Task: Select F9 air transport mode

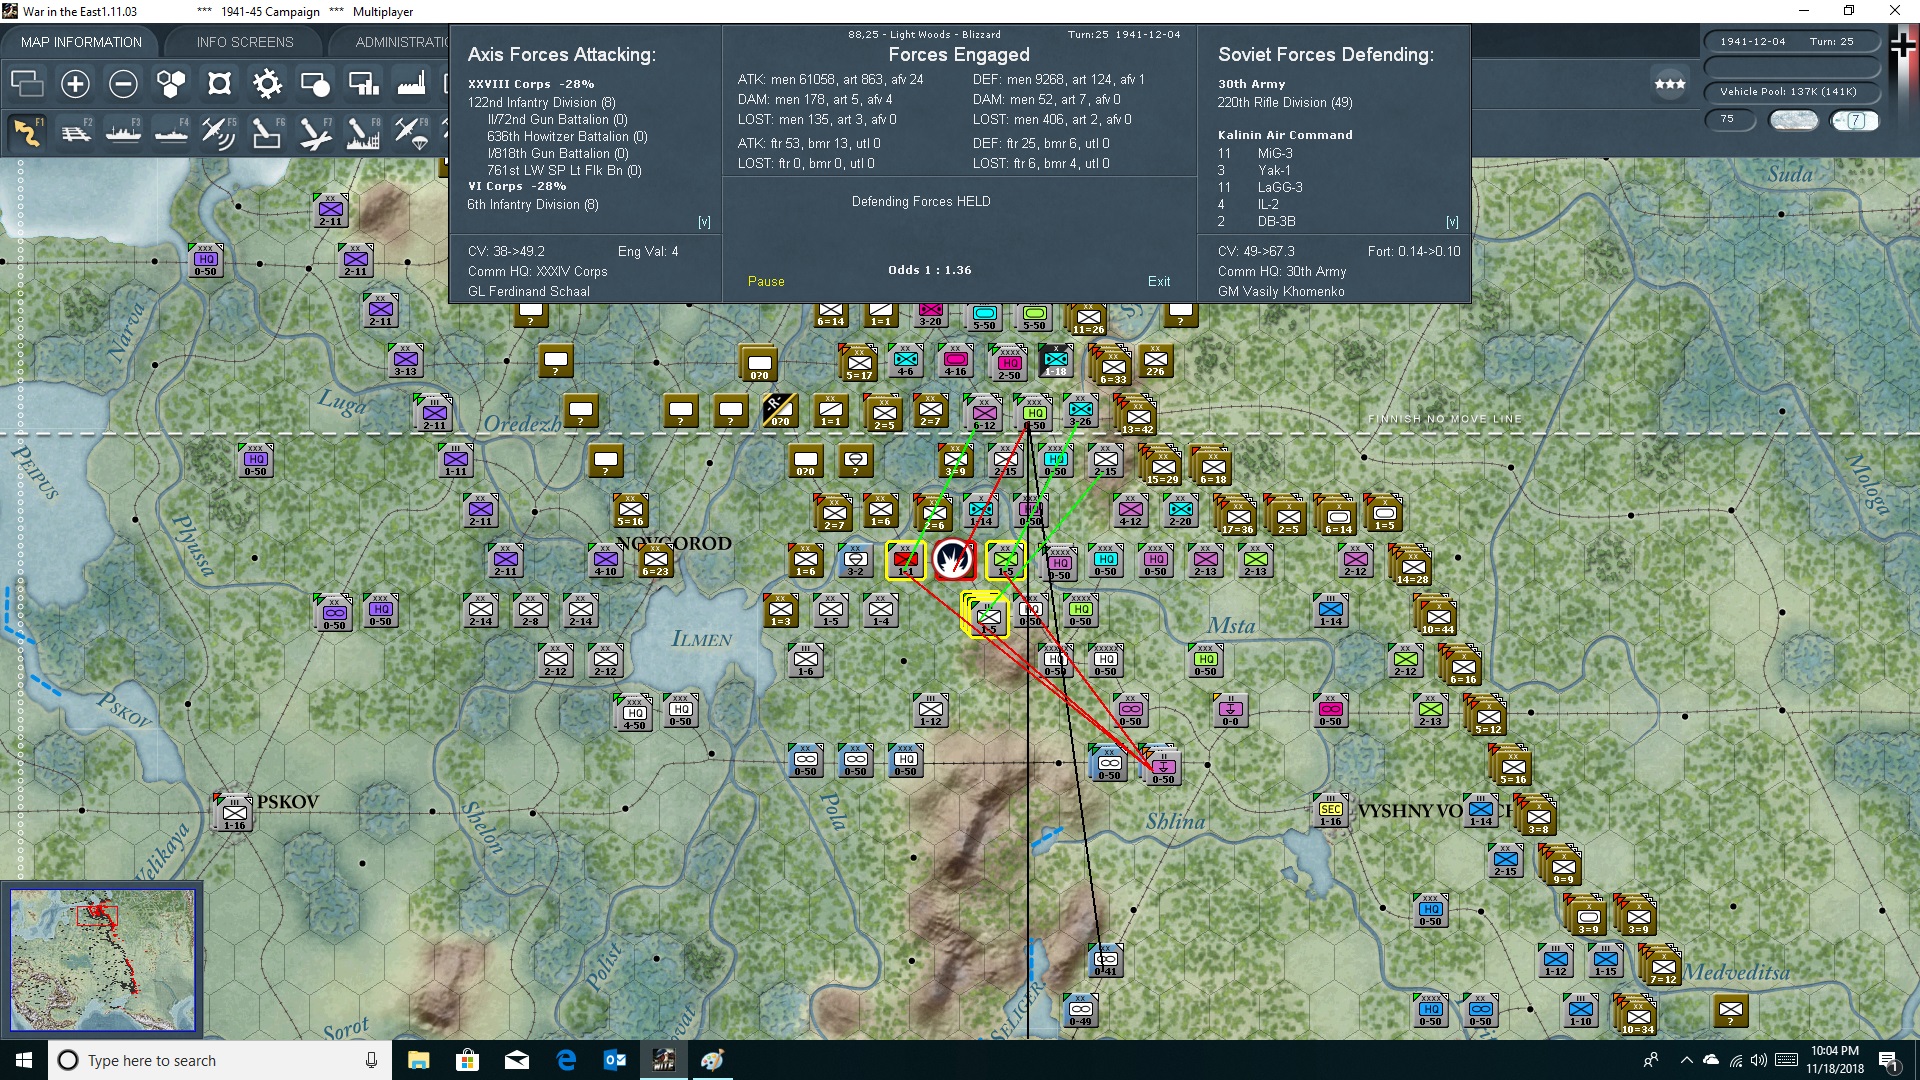Action: coord(411,133)
